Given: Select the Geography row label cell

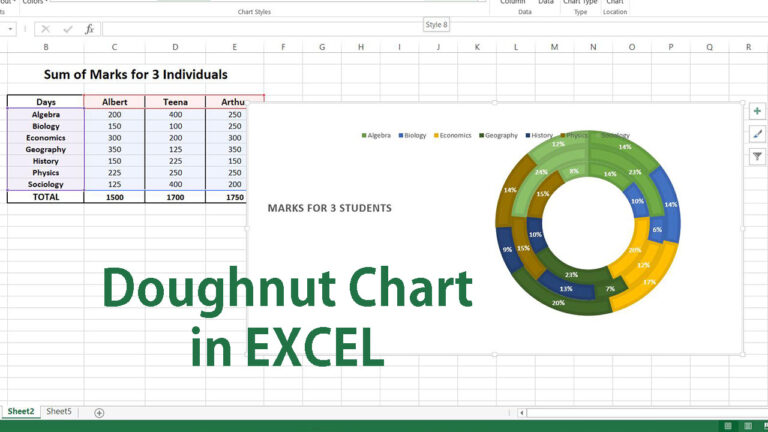Looking at the screenshot, I should click(46, 149).
